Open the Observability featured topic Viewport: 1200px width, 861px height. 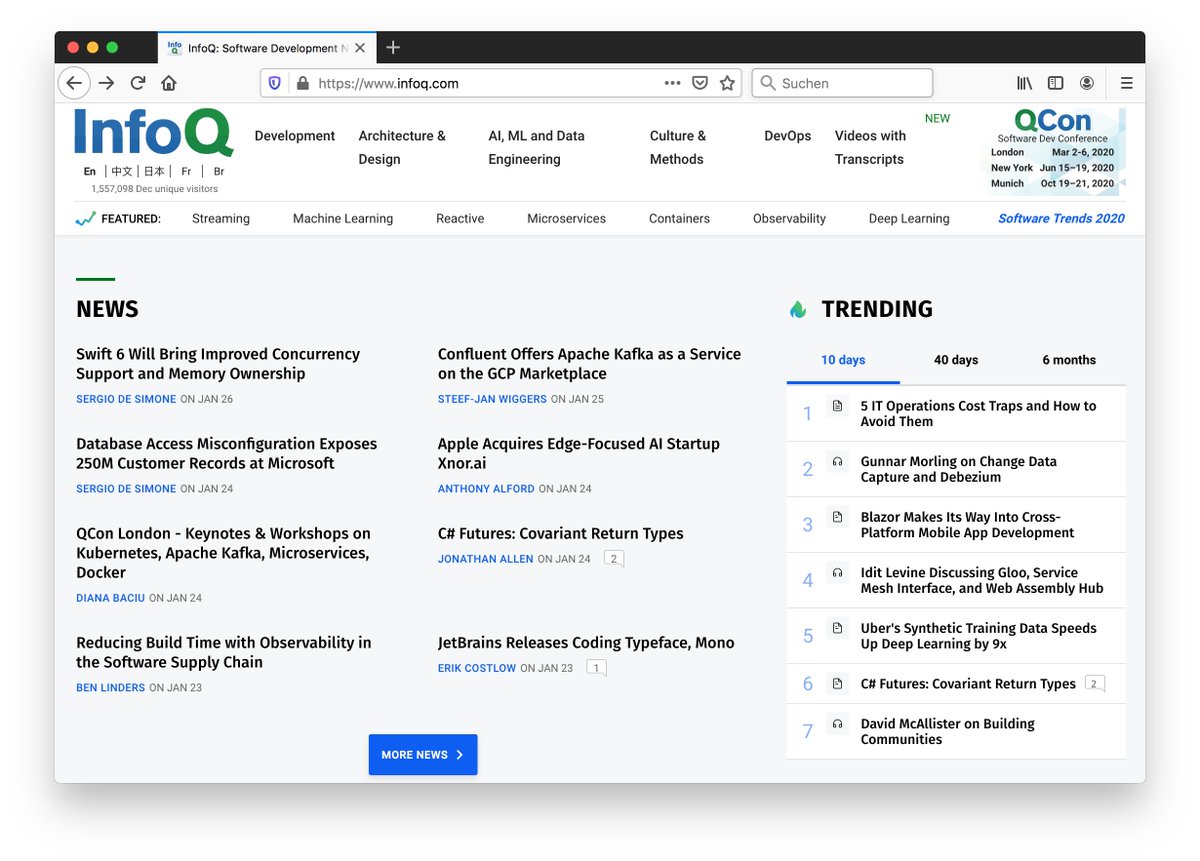789,218
